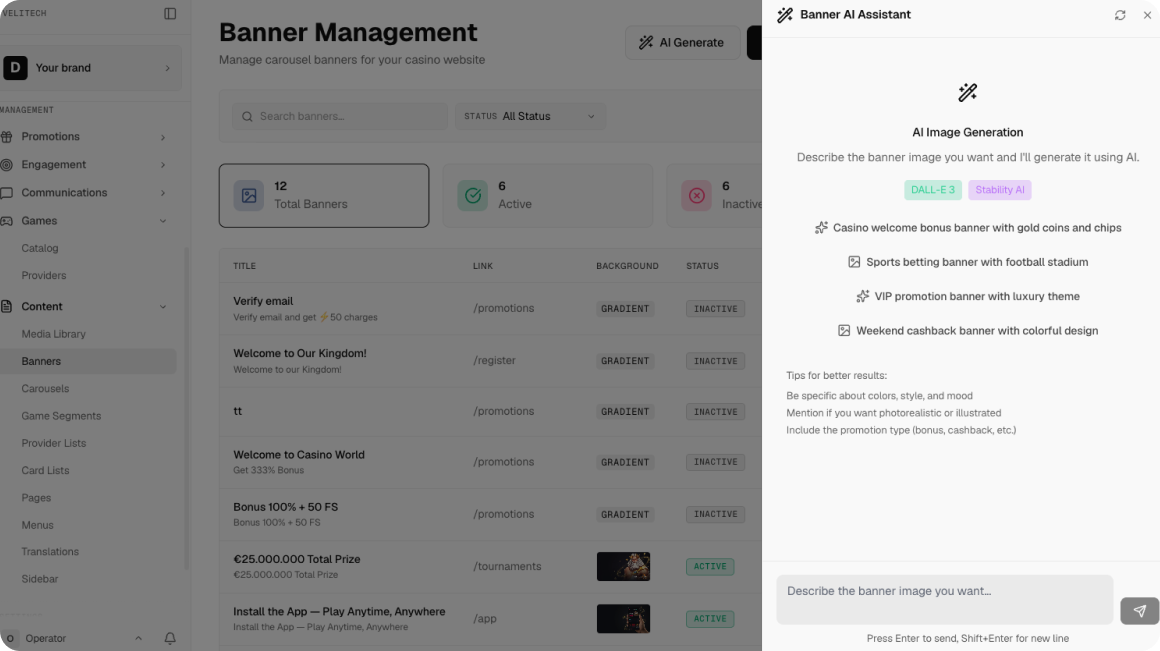
Task: Open the Providers page
Action: pos(44,276)
